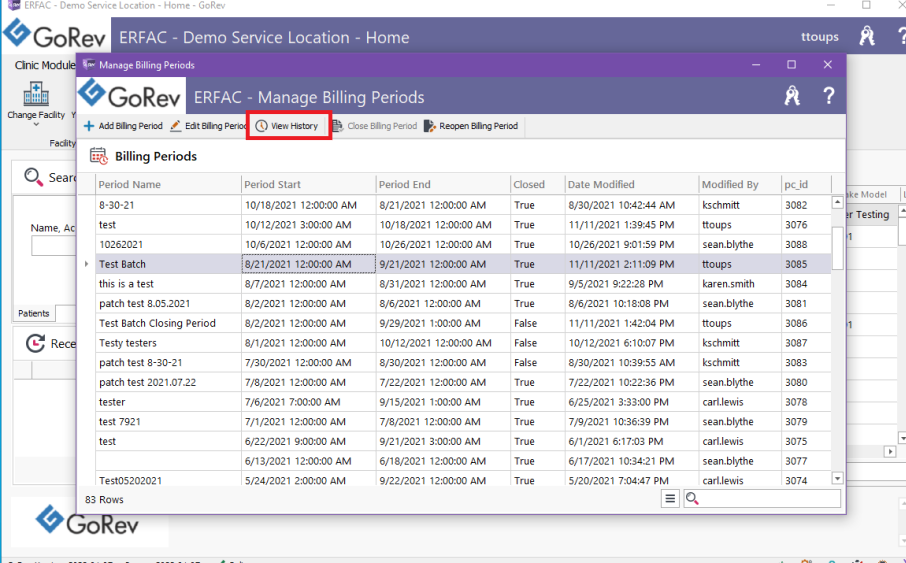Screen dimensions: 906x563
Task: Select the 10262021 period name cell
Action: tap(168, 245)
